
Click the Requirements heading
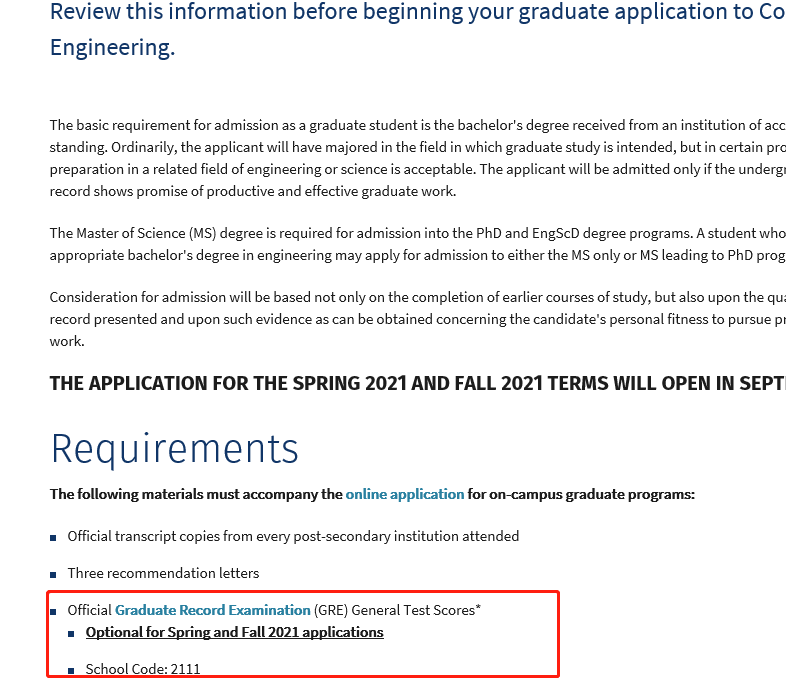[175, 448]
